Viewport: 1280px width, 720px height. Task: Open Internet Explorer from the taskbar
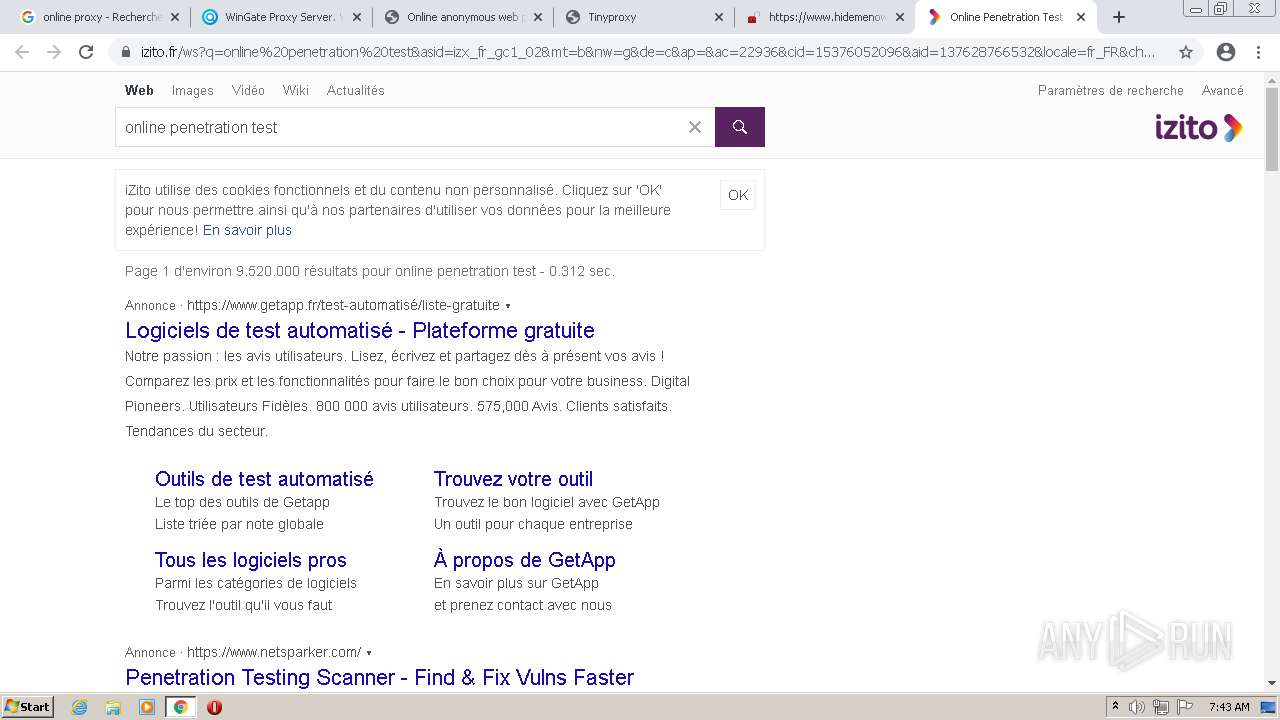80,707
